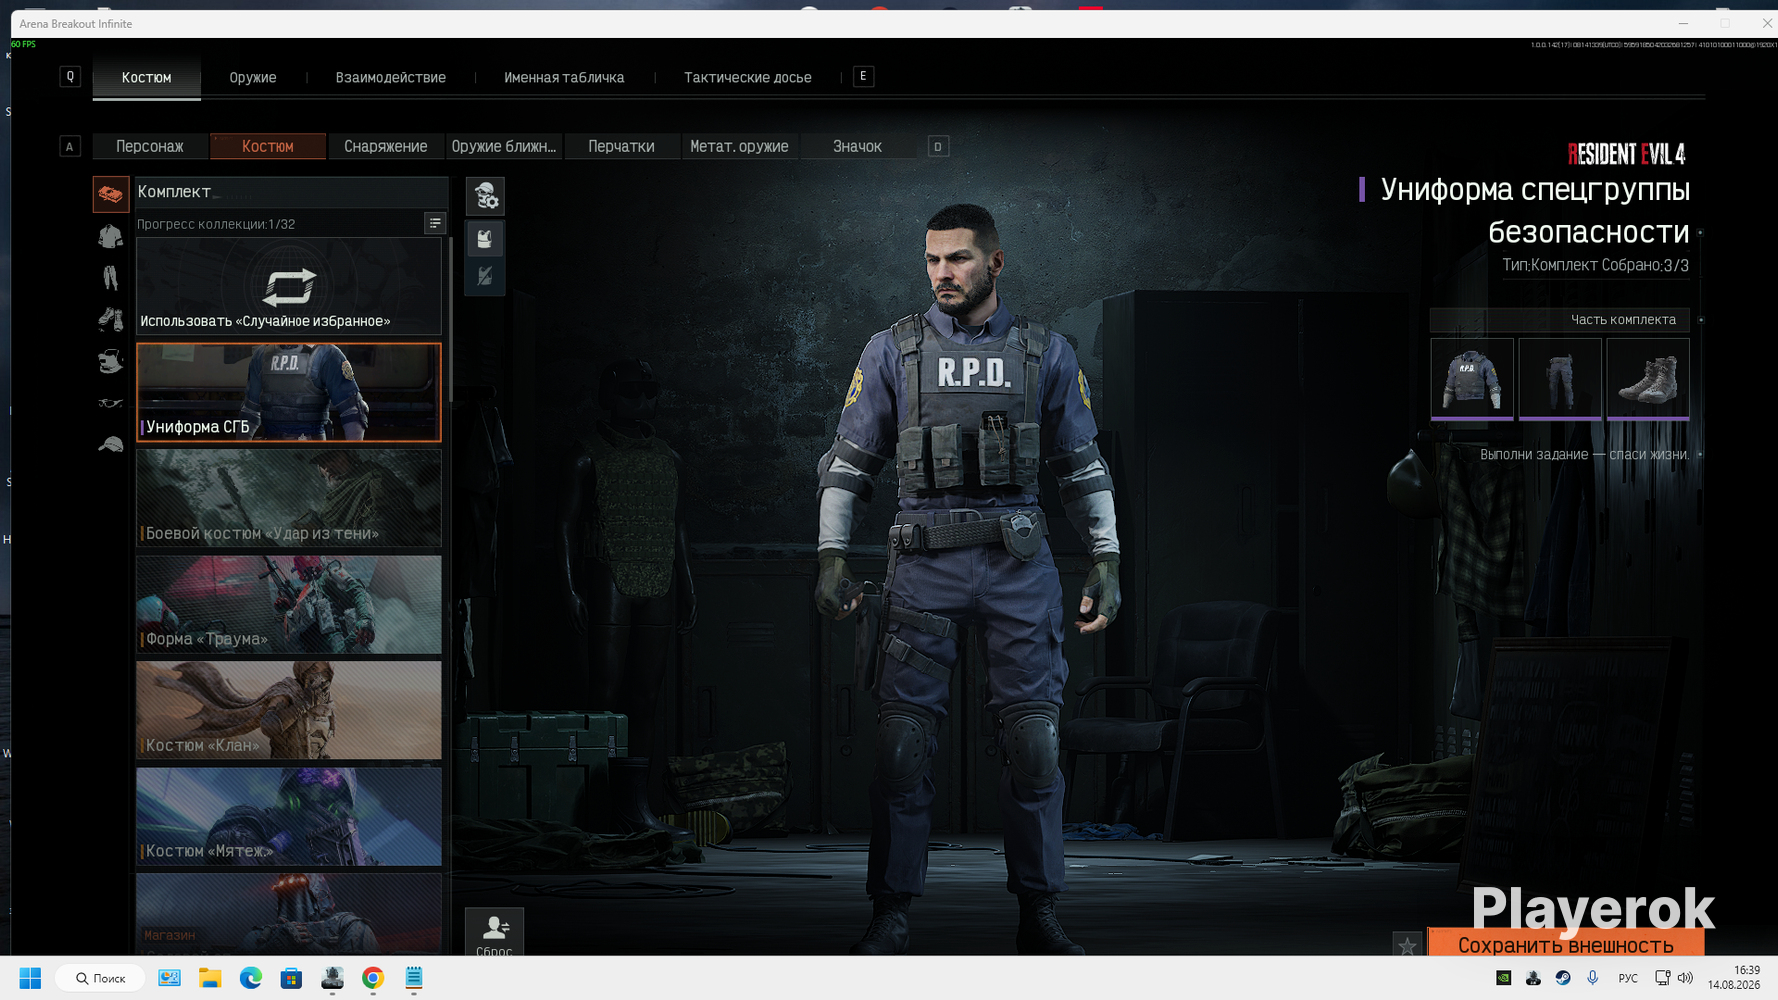Screen dimensions: 1778x1000
Task: View the boots set piece
Action: coord(1648,378)
